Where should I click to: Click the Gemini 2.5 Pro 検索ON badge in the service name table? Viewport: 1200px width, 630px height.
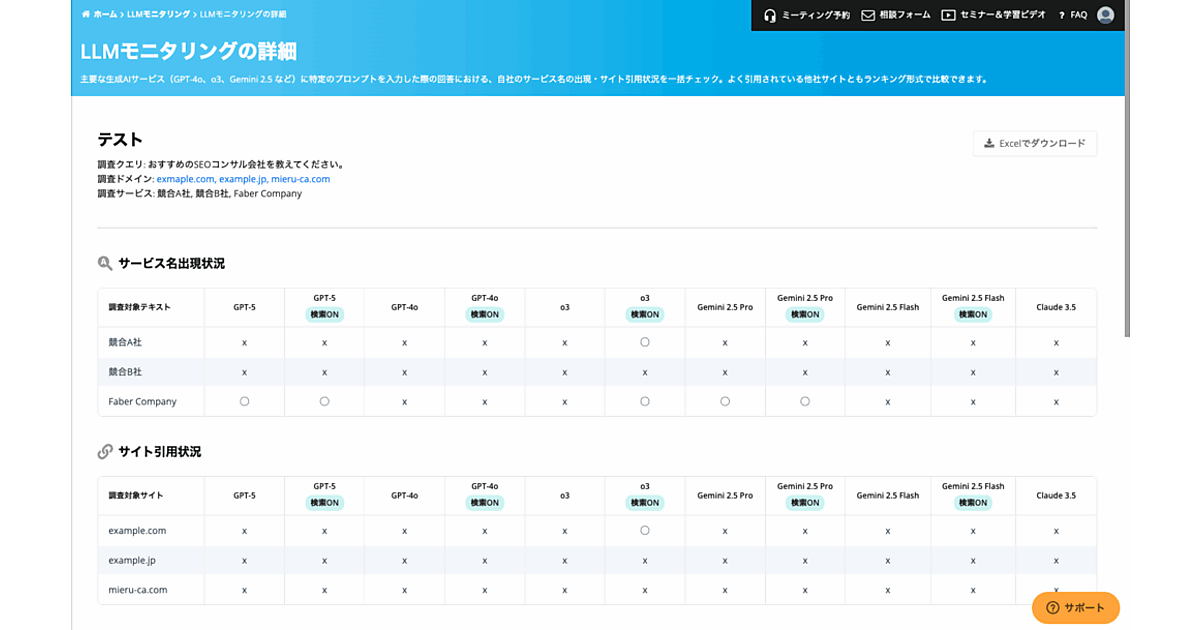(805, 315)
